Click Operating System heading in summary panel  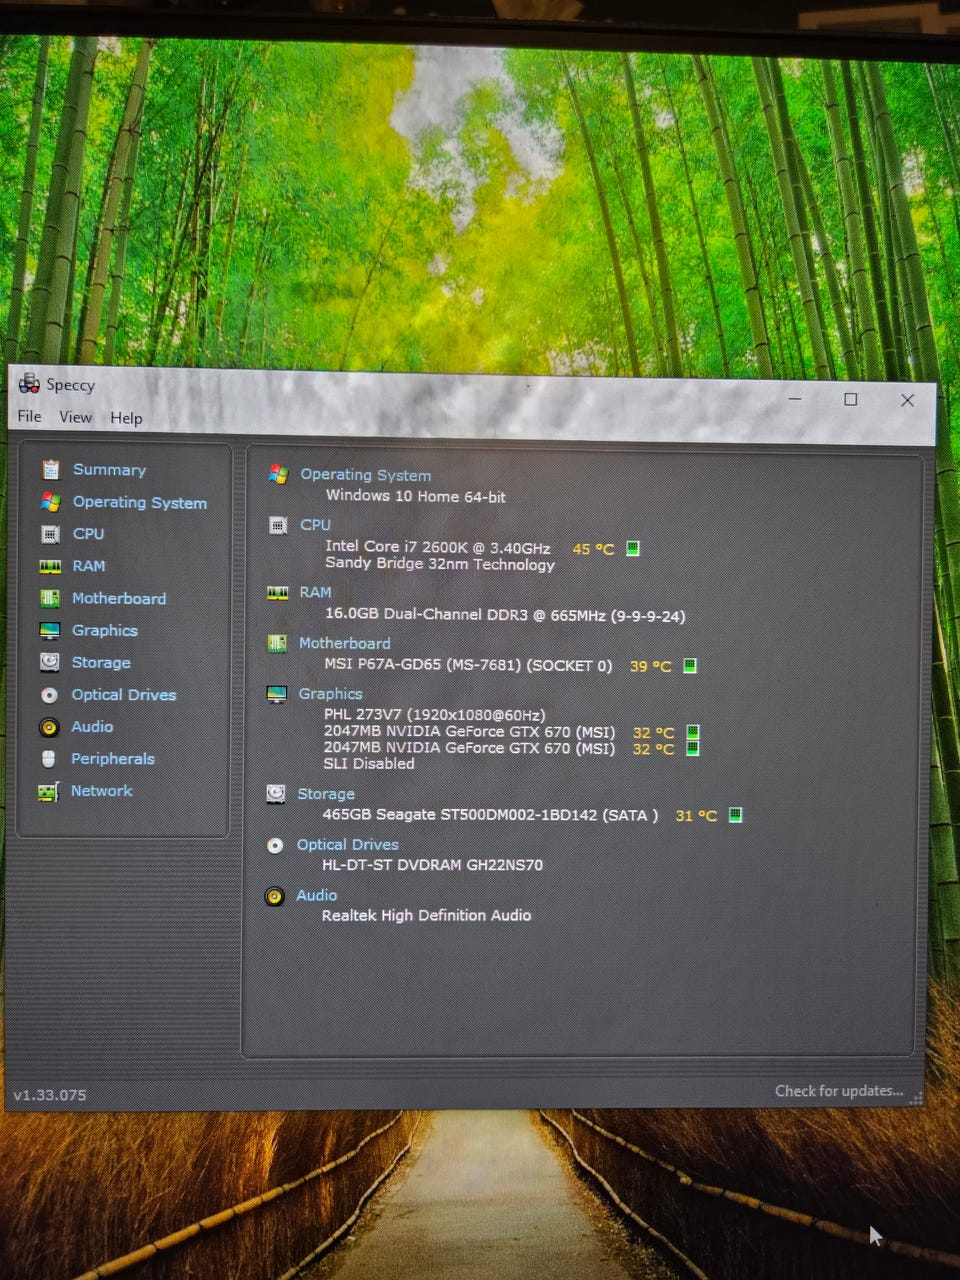366,475
